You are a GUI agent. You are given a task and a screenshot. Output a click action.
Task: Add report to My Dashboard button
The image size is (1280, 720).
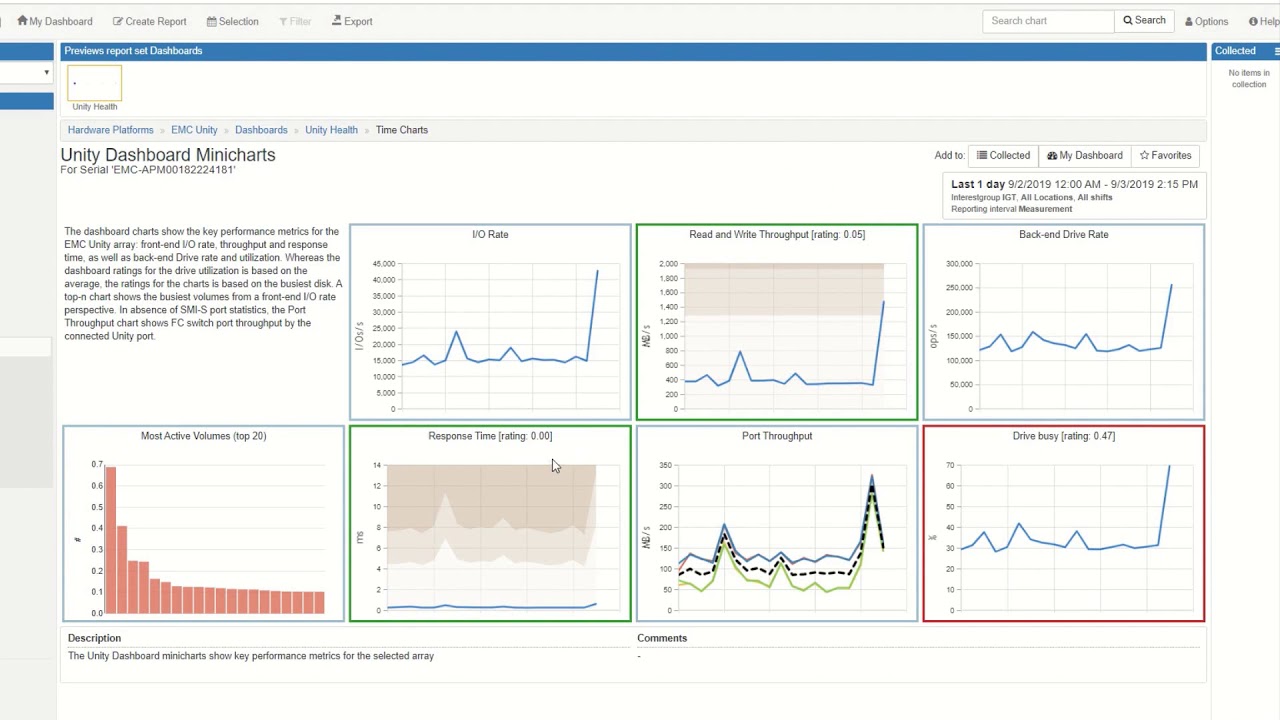pyautogui.click(x=1084, y=156)
